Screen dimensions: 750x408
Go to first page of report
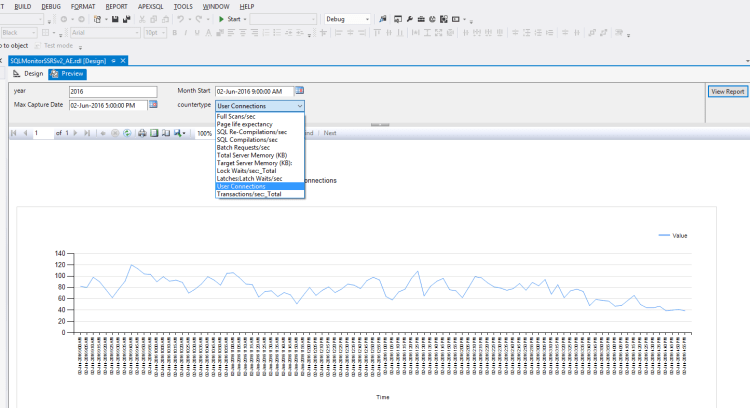tap(13, 133)
